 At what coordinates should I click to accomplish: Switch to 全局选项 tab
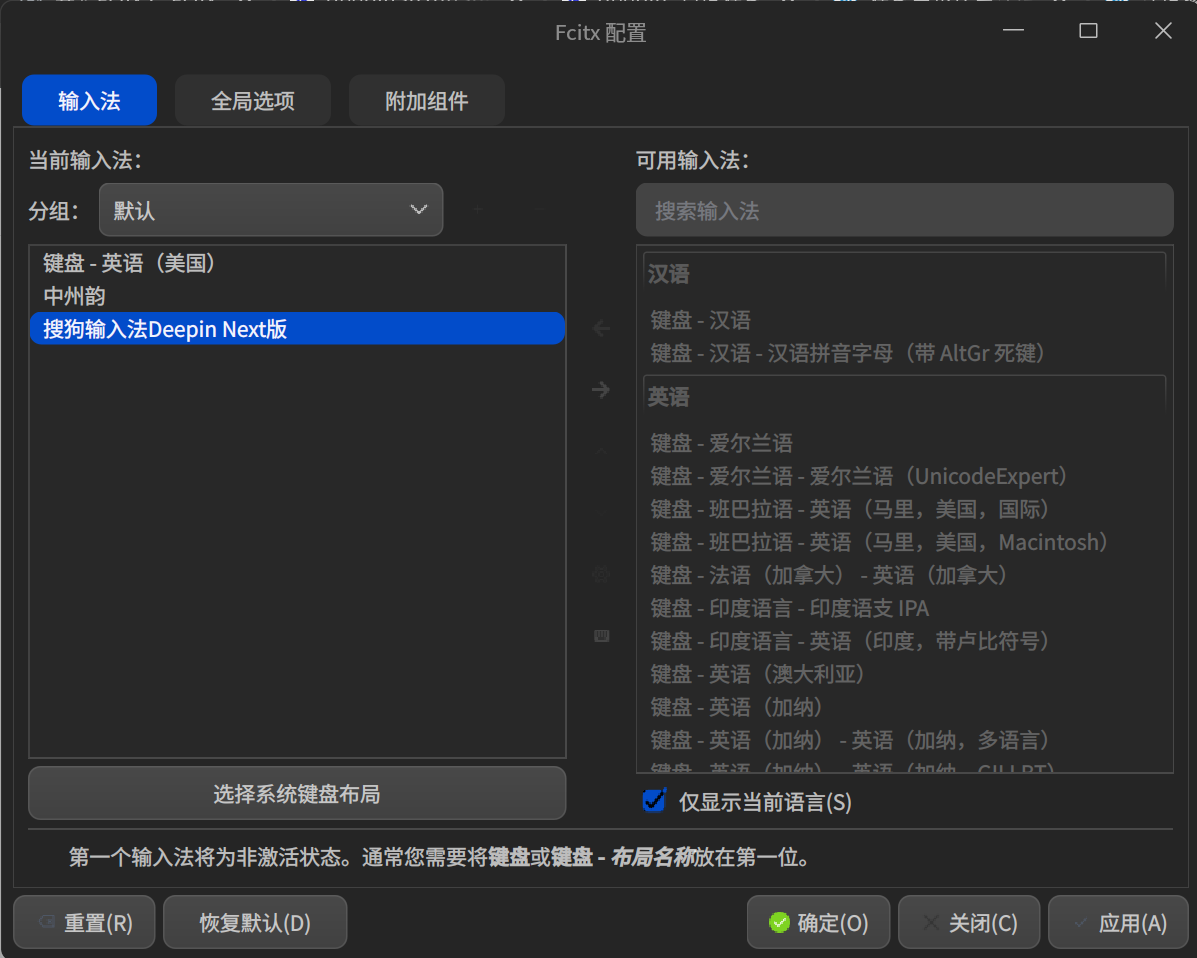(253, 100)
